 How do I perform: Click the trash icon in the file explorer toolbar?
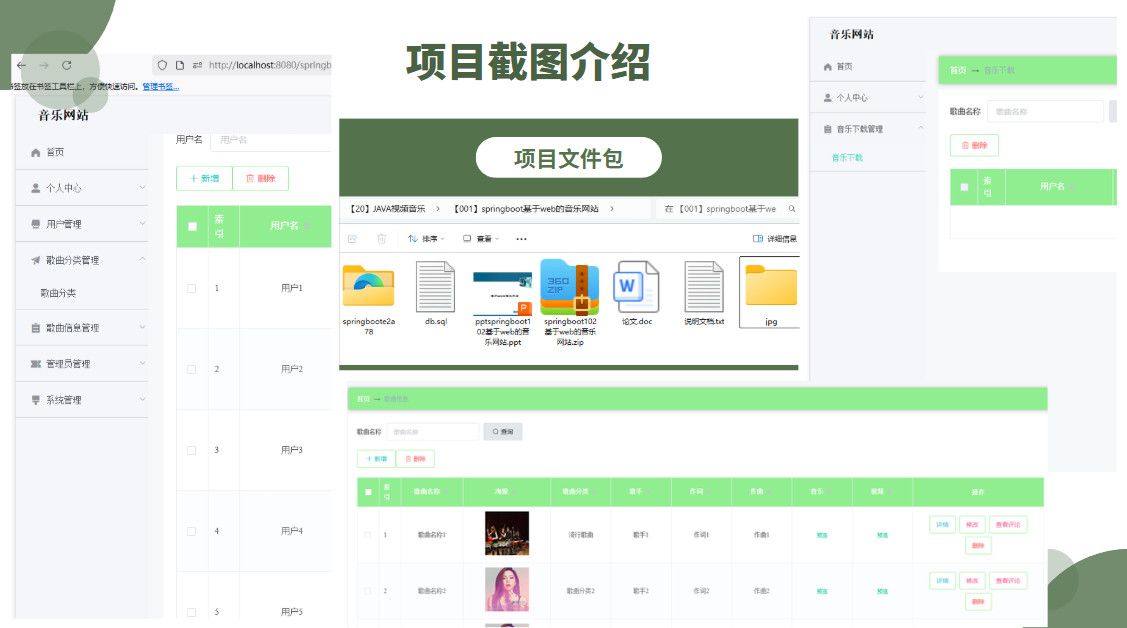click(382, 239)
